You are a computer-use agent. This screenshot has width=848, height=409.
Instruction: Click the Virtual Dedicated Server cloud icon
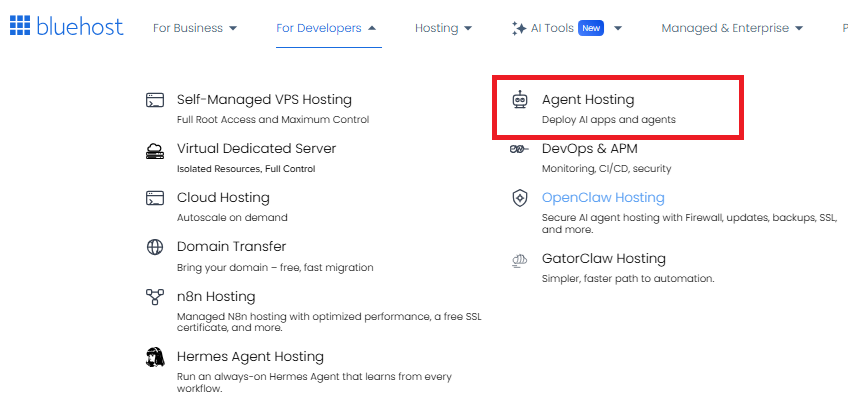(x=155, y=150)
